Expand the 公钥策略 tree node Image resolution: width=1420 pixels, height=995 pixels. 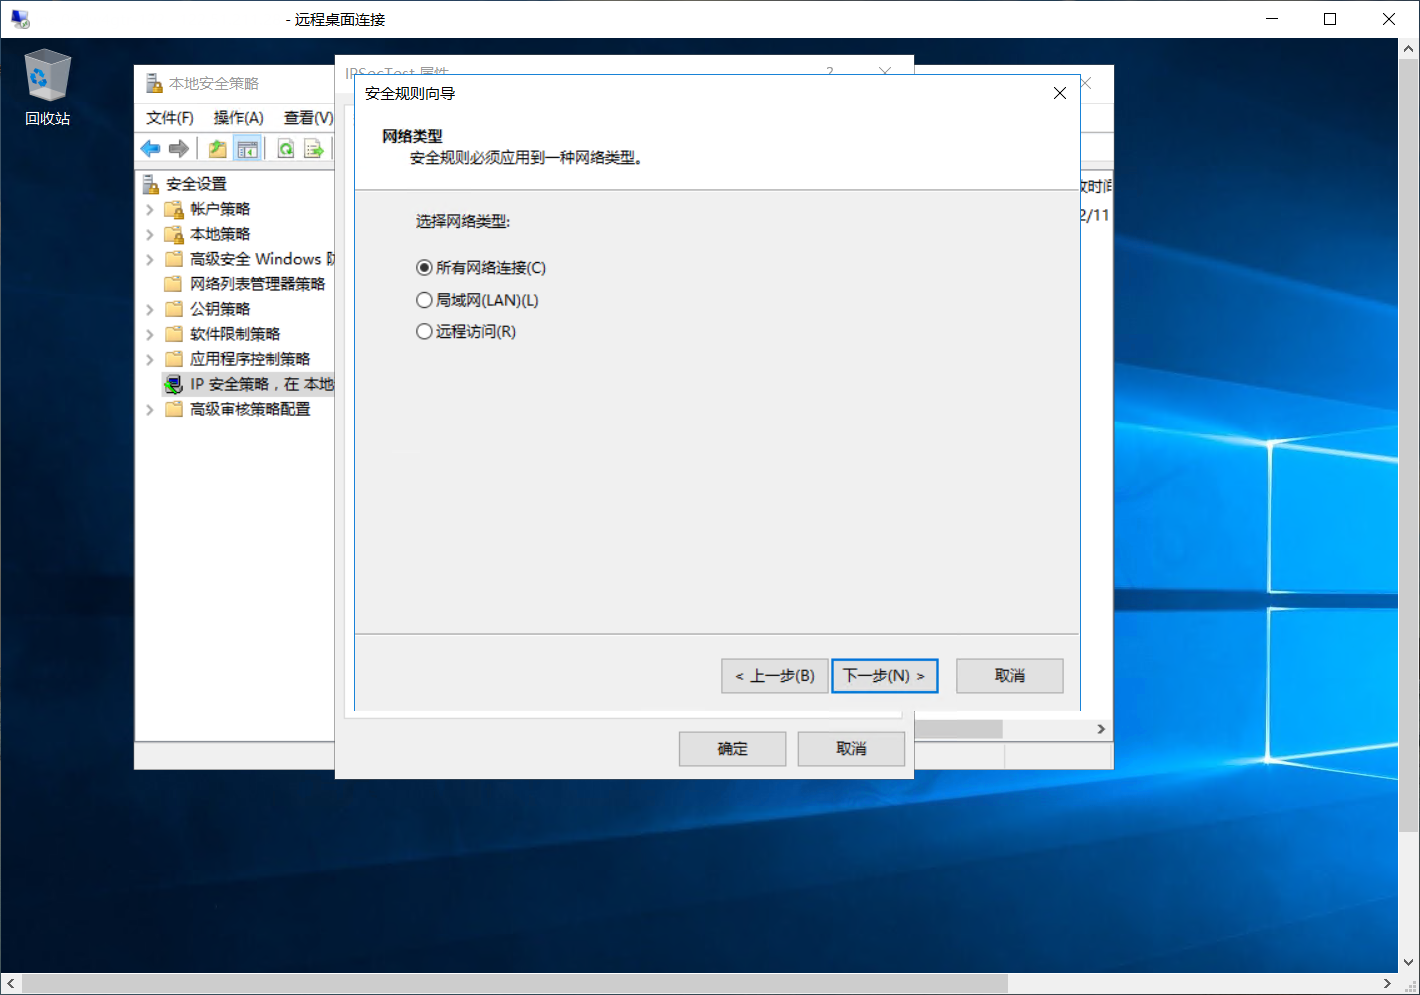click(x=150, y=309)
